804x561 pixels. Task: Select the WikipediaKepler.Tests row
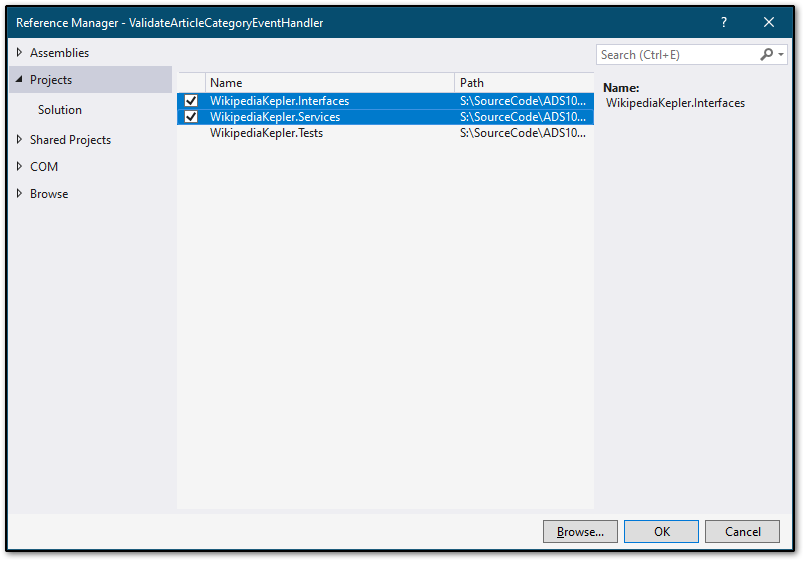pyautogui.click(x=386, y=133)
